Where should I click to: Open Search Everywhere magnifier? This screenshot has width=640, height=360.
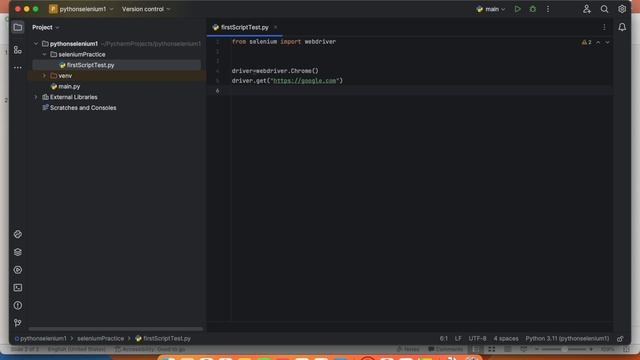(604, 9)
